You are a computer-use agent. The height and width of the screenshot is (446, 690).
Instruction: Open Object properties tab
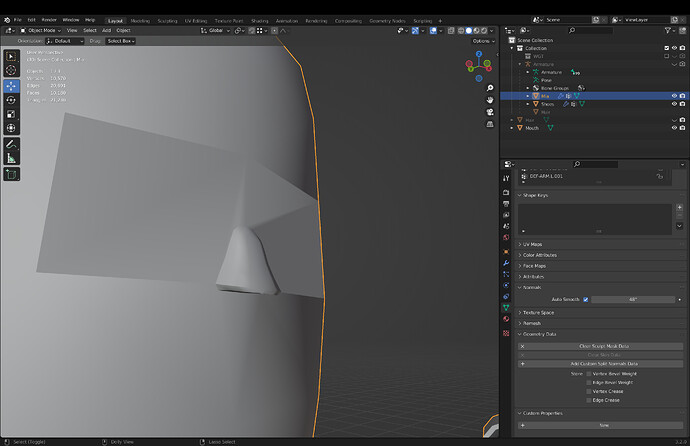(x=506, y=252)
